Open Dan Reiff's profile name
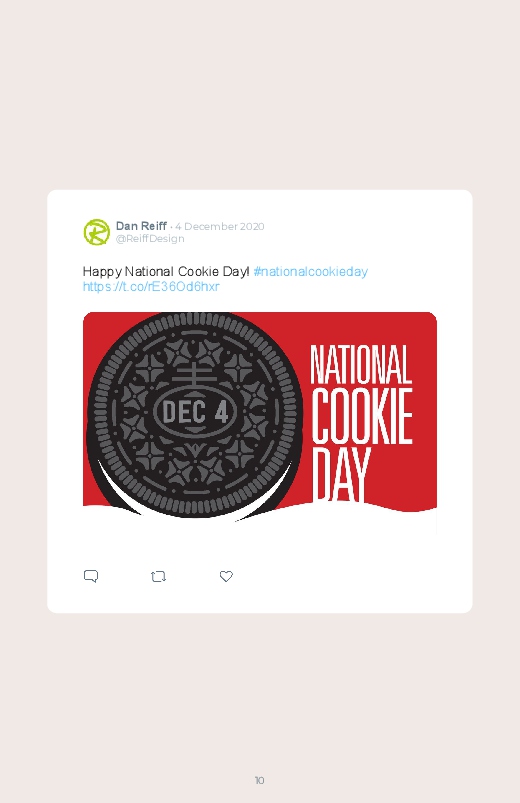Viewport: 520px width, 803px height. tap(141, 226)
